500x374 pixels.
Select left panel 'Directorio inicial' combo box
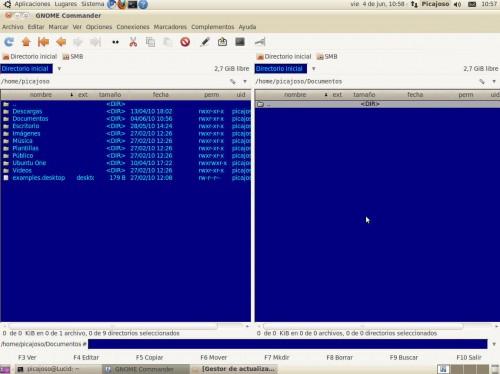click(26, 69)
